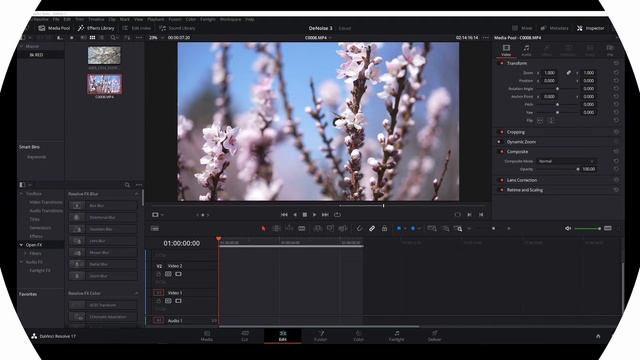Screen dimensions: 640x360
Task: Play forward in viewer
Action: point(314,215)
